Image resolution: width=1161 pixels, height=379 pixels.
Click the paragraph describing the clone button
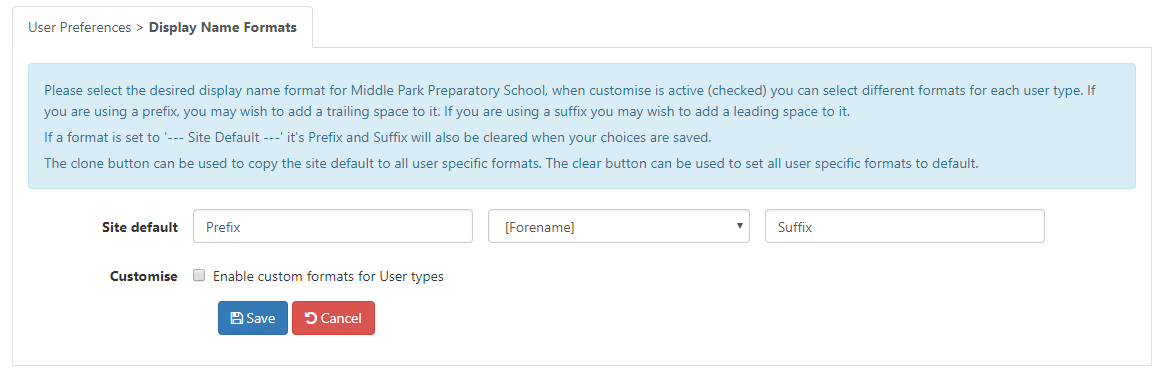point(511,164)
